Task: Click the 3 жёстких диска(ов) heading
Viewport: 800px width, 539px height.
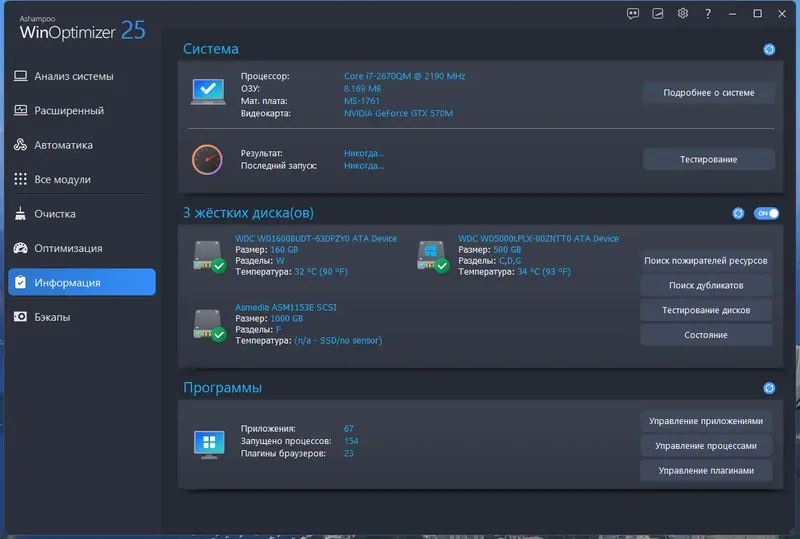Action: pyautogui.click(x=248, y=213)
